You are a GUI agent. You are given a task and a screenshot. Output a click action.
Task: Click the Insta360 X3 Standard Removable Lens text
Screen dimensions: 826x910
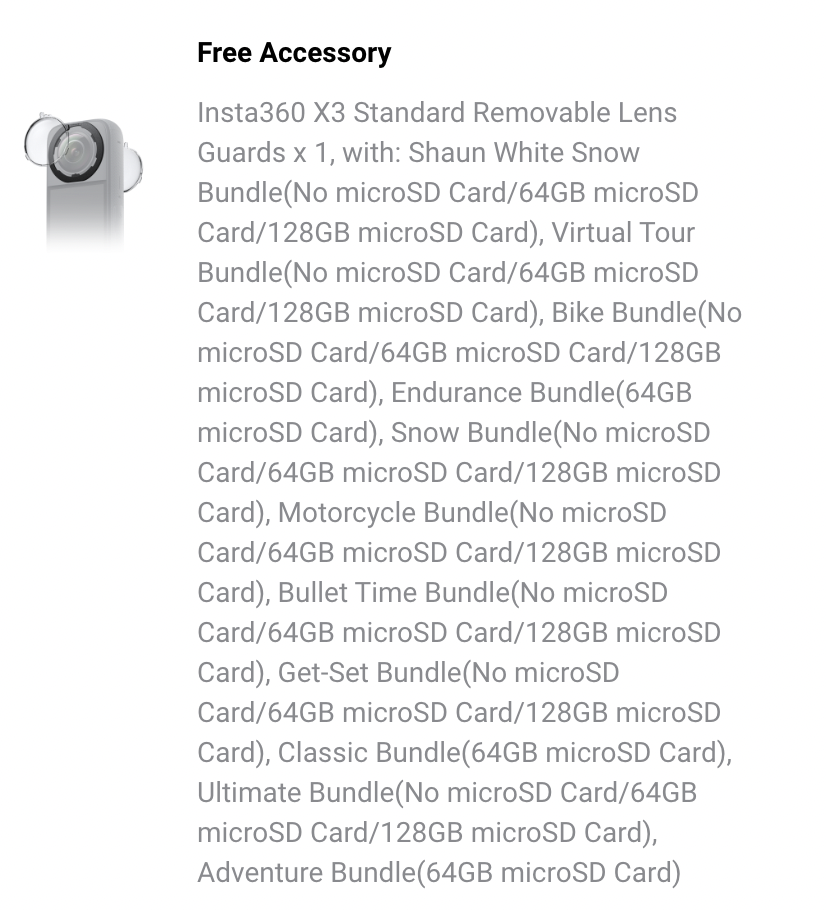(437, 113)
